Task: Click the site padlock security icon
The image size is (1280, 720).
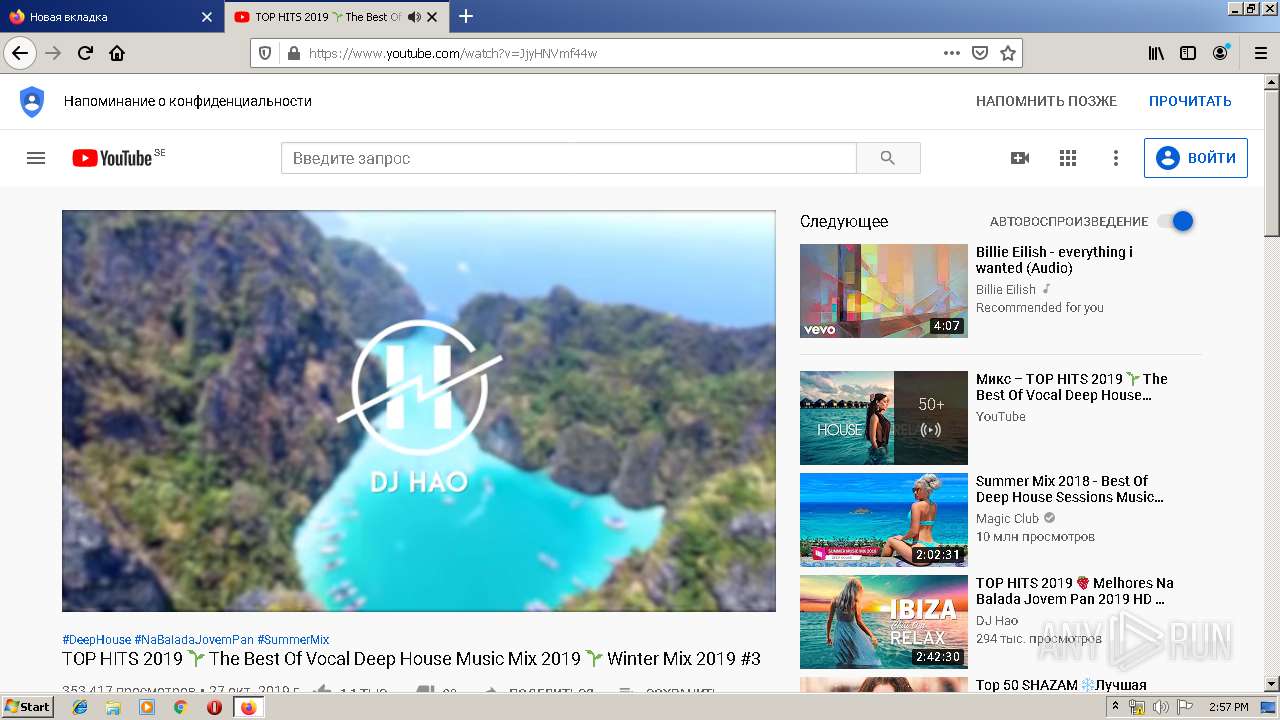Action: coord(293,53)
